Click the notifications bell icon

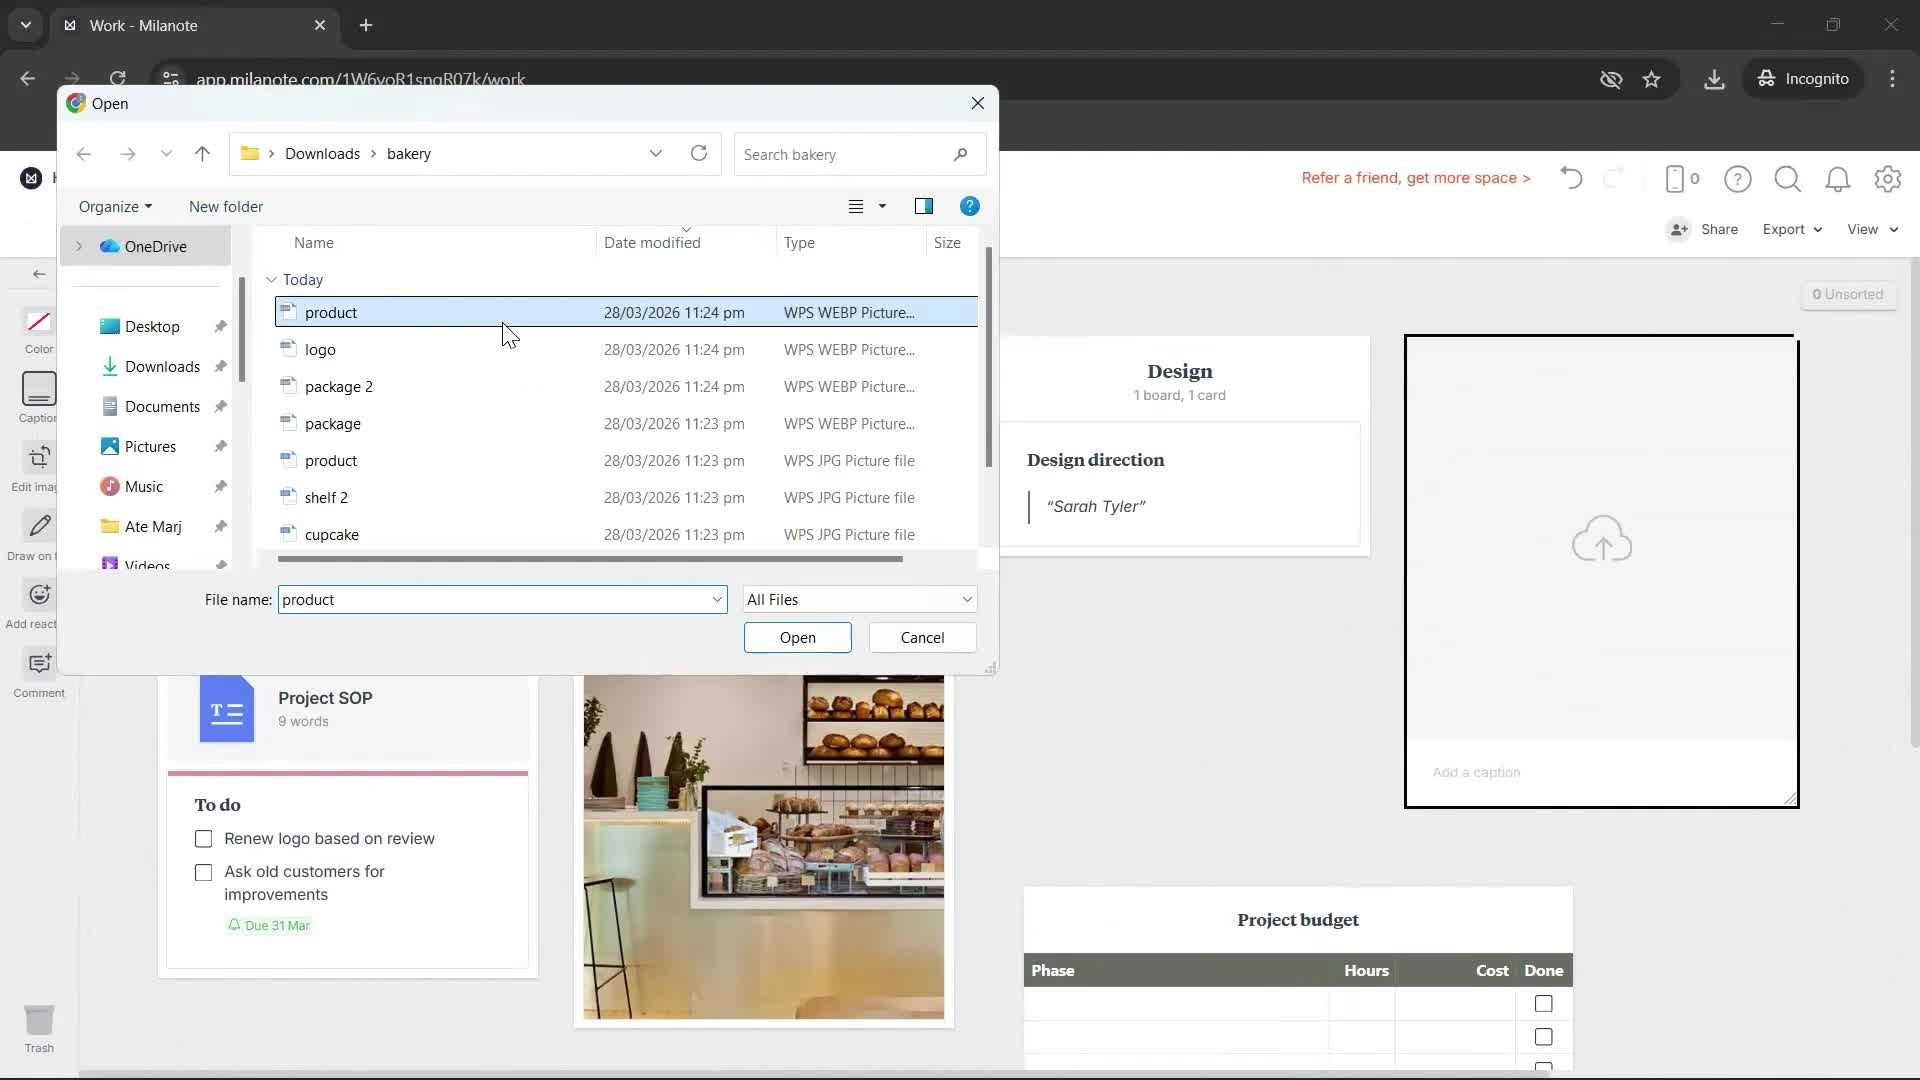[1837, 179]
